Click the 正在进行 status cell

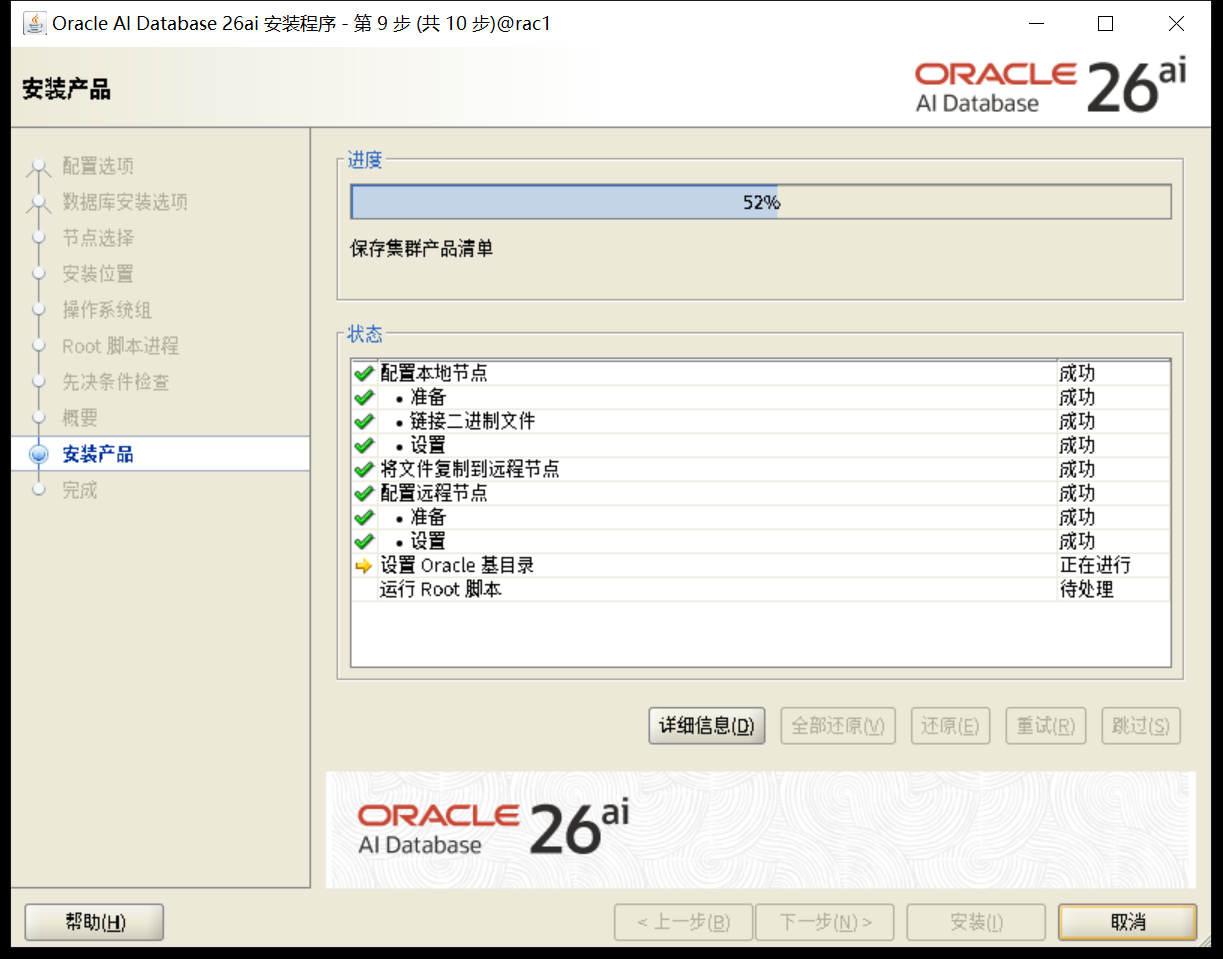[x=1113, y=565]
